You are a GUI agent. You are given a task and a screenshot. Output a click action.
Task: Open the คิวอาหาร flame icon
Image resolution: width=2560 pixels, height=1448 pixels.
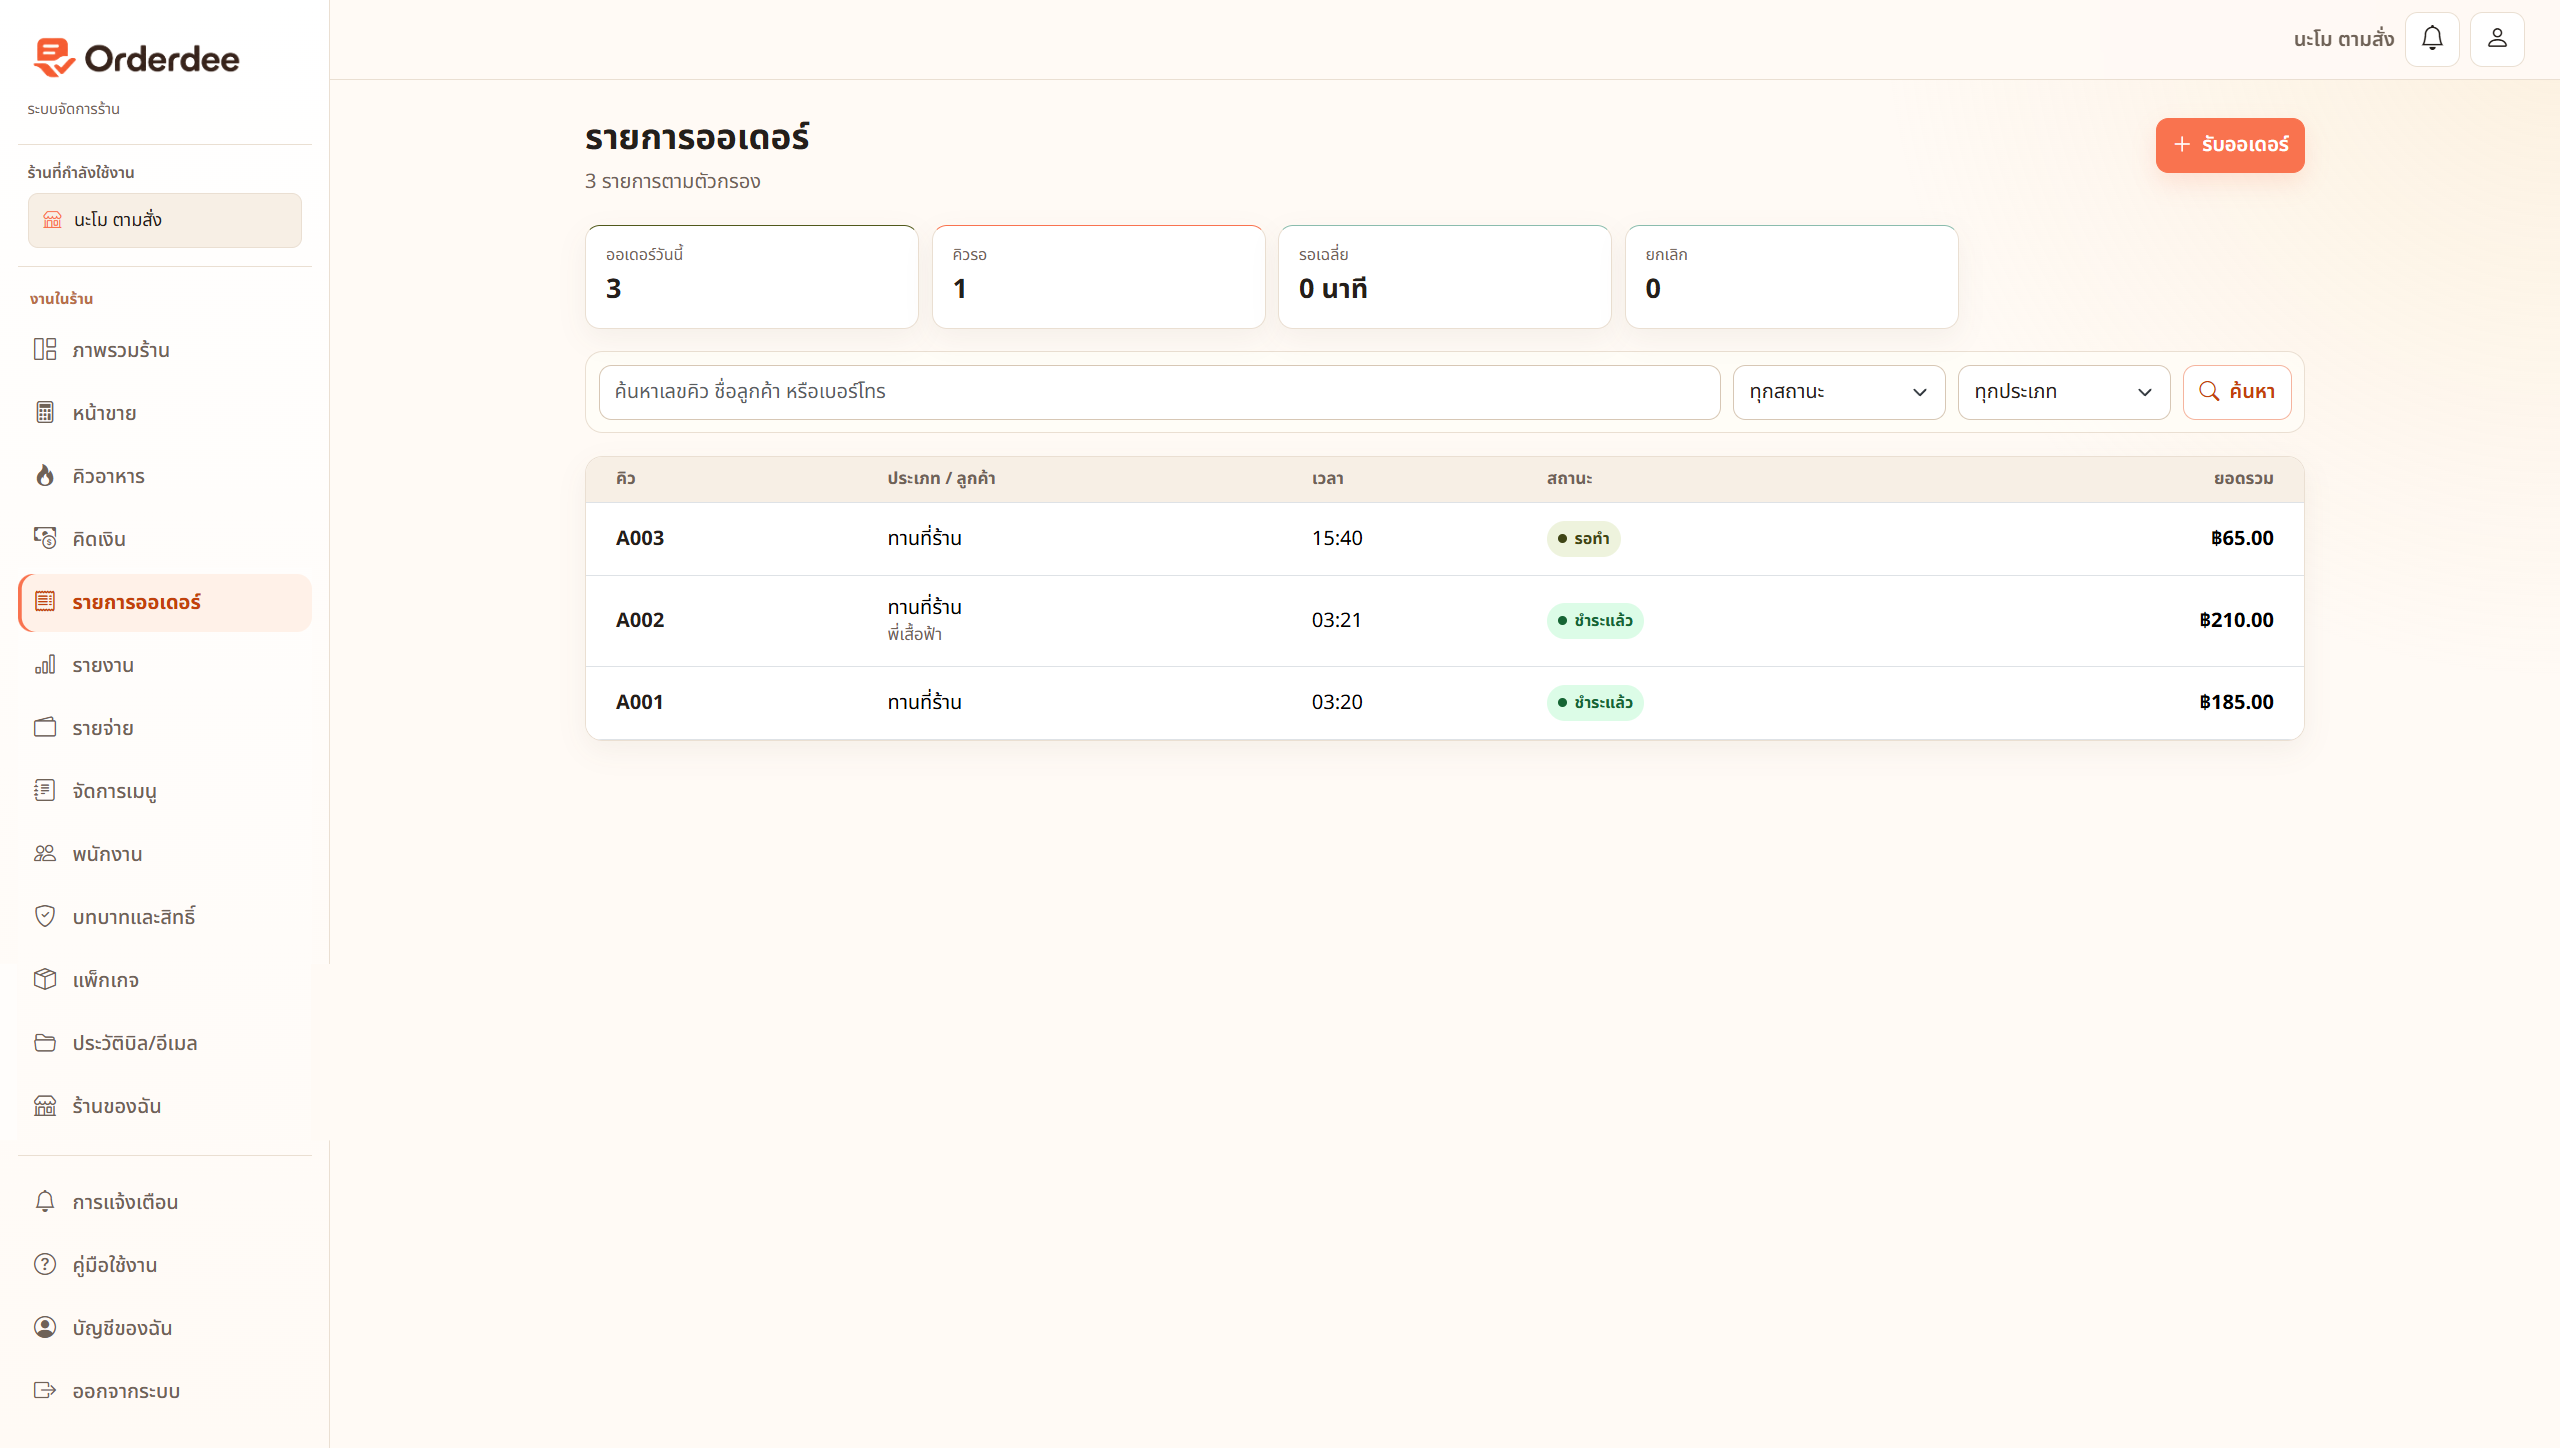click(45, 475)
